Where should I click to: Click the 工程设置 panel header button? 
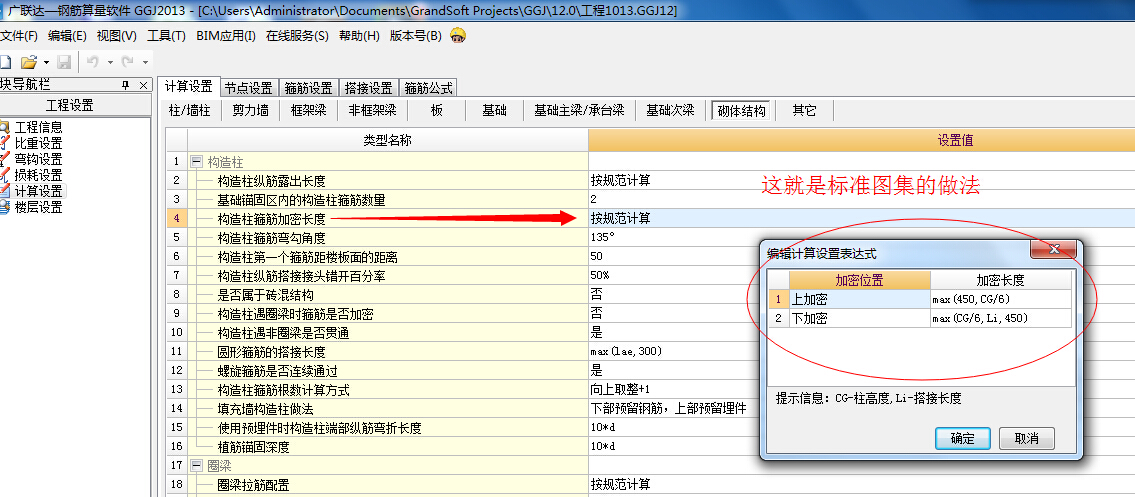69,106
